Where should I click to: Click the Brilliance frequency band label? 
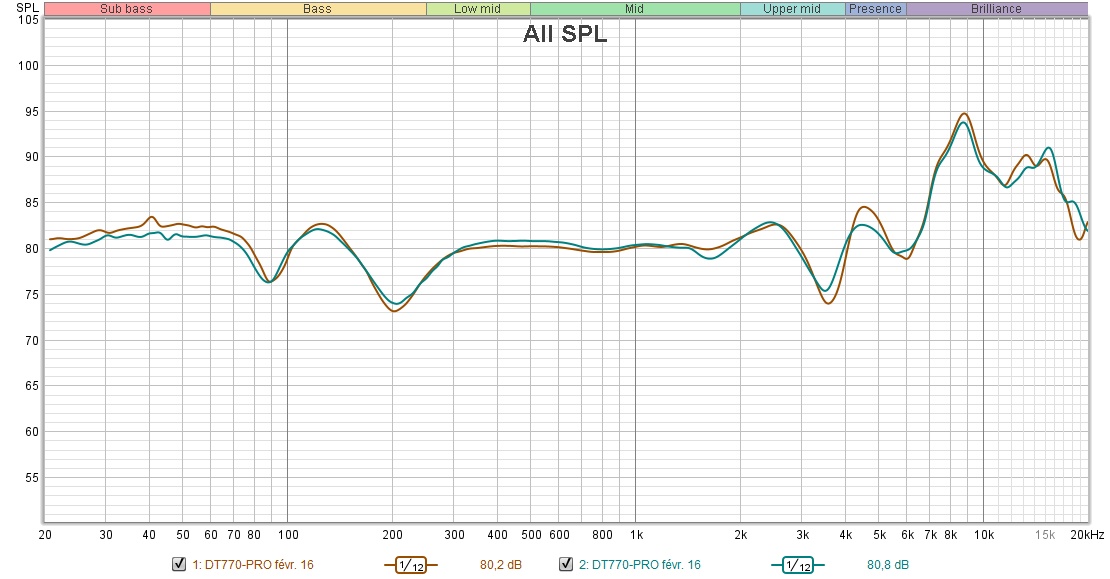pos(997,9)
